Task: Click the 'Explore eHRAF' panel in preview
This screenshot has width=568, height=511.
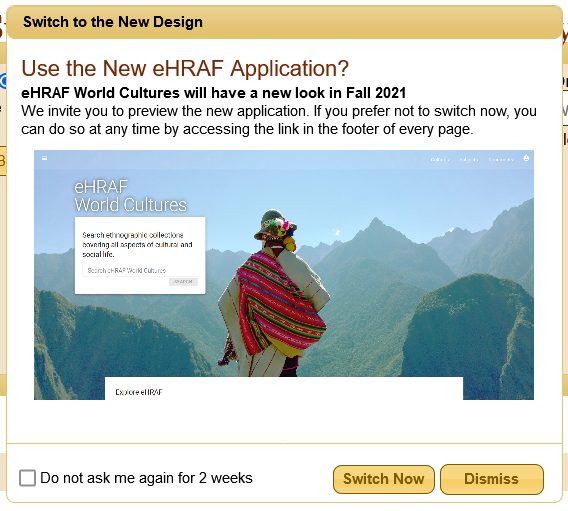Action: (x=284, y=388)
